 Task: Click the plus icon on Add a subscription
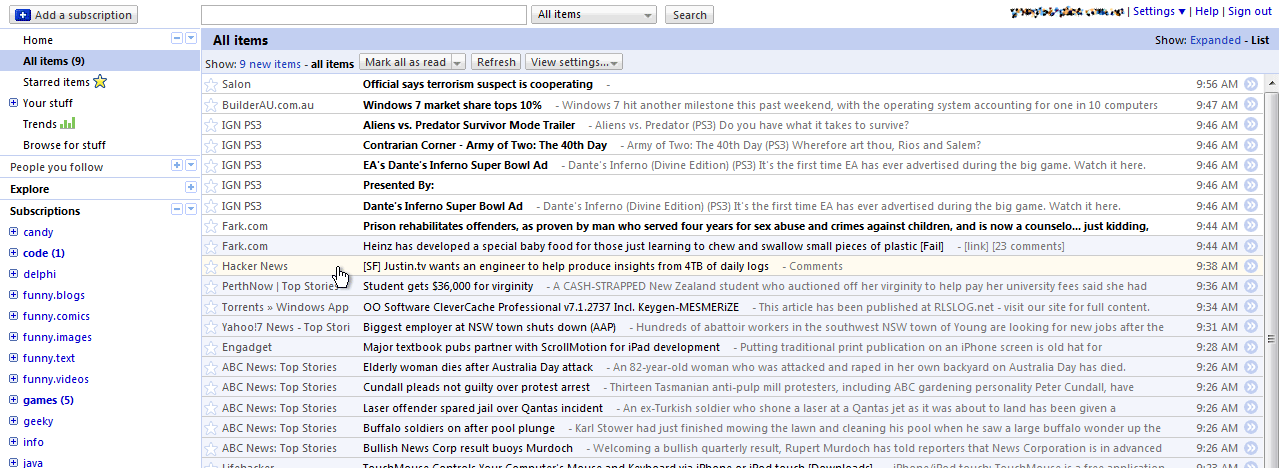(23, 15)
